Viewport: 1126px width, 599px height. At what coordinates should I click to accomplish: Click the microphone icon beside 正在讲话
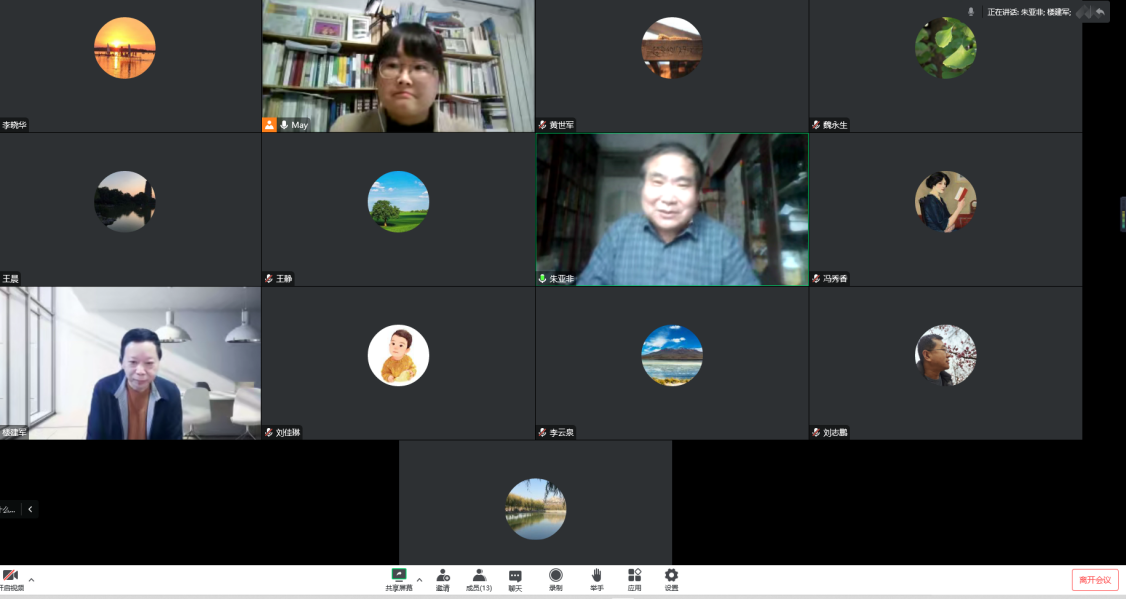pyautogui.click(x=970, y=12)
